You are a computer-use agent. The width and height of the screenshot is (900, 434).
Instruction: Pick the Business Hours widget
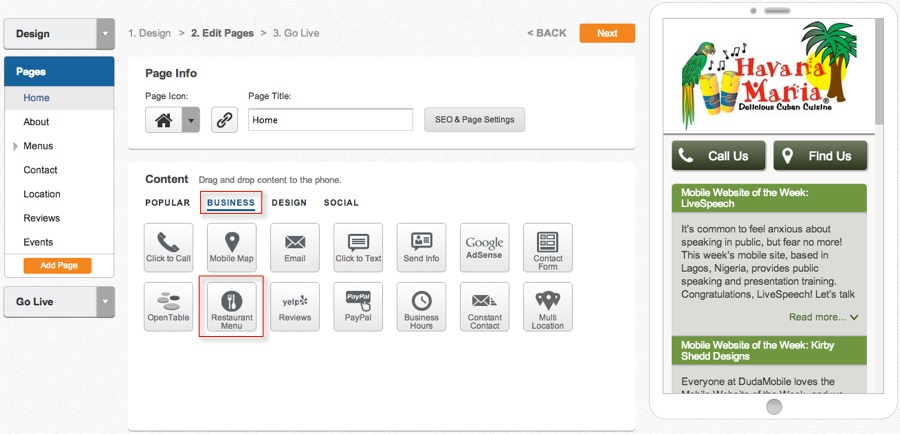pyautogui.click(x=421, y=307)
